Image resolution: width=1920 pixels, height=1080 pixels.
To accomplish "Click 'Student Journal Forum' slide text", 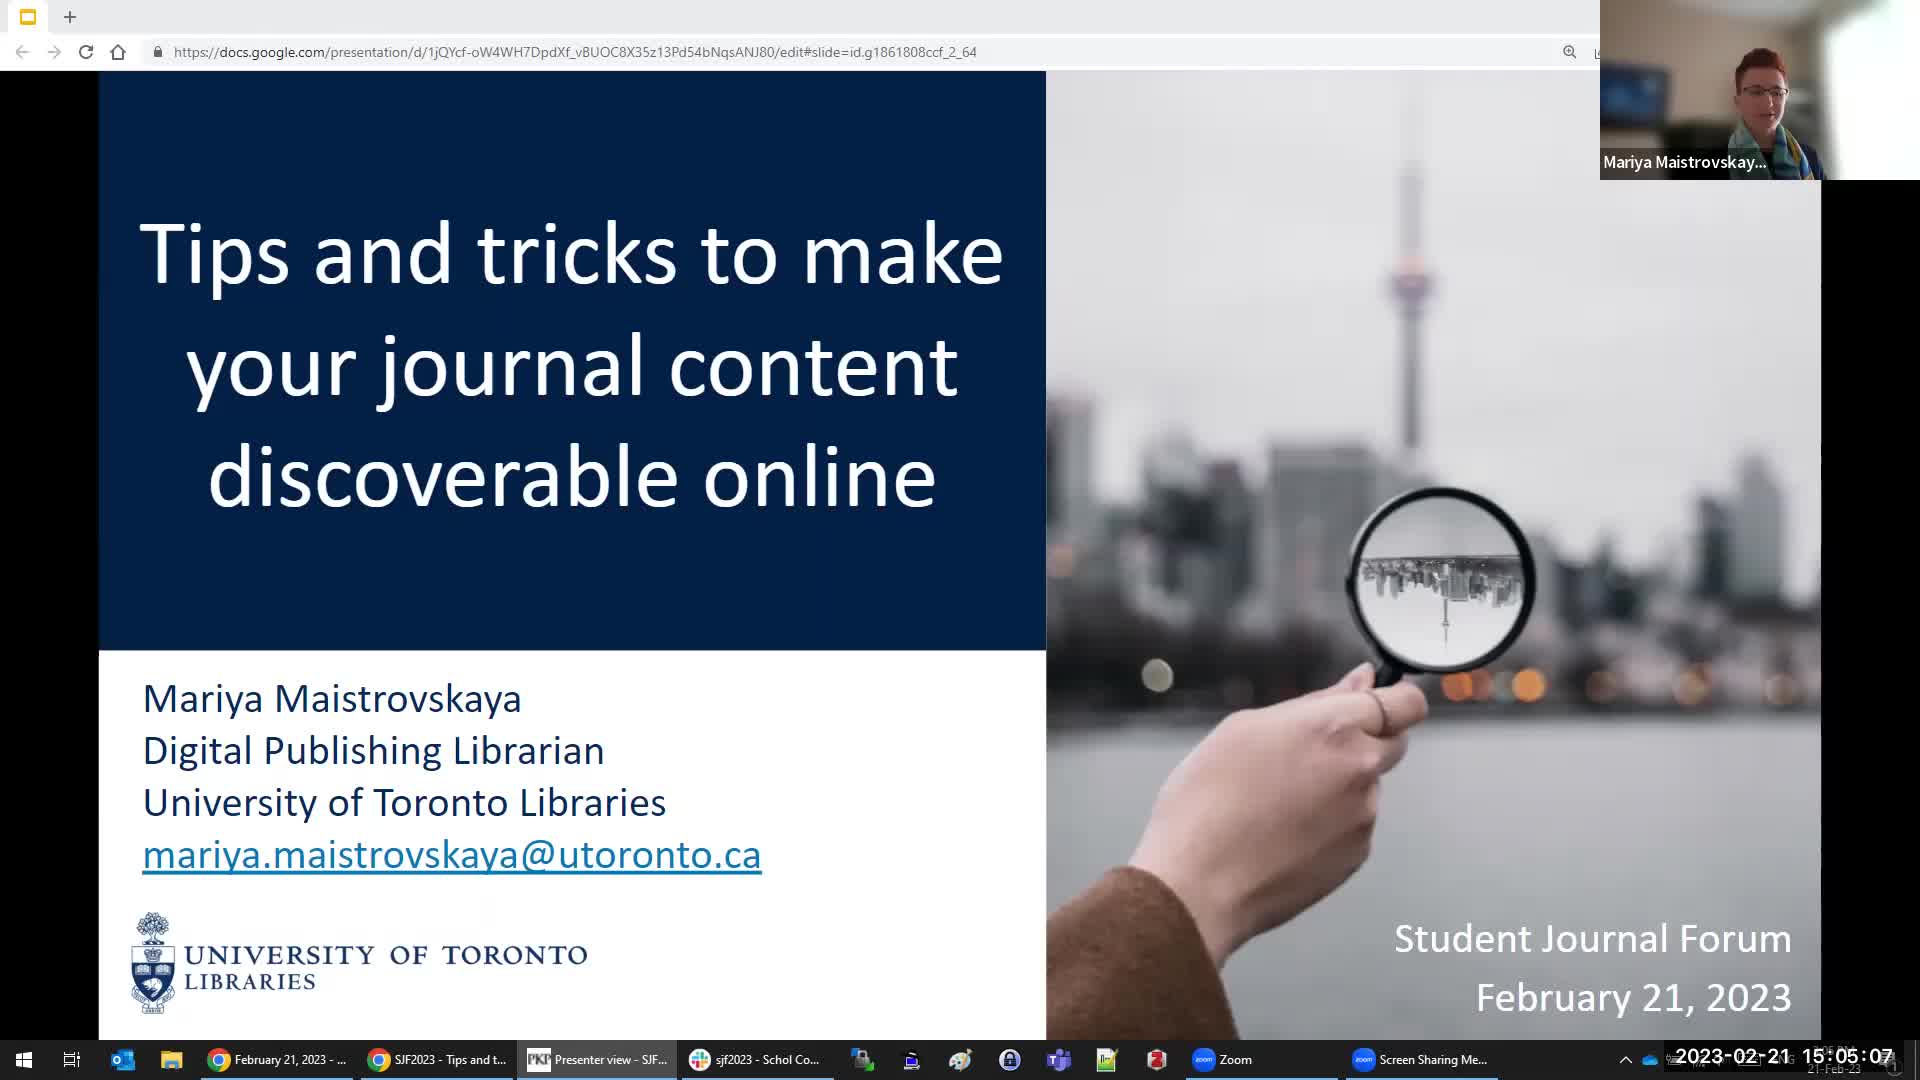I will 1593,939.
